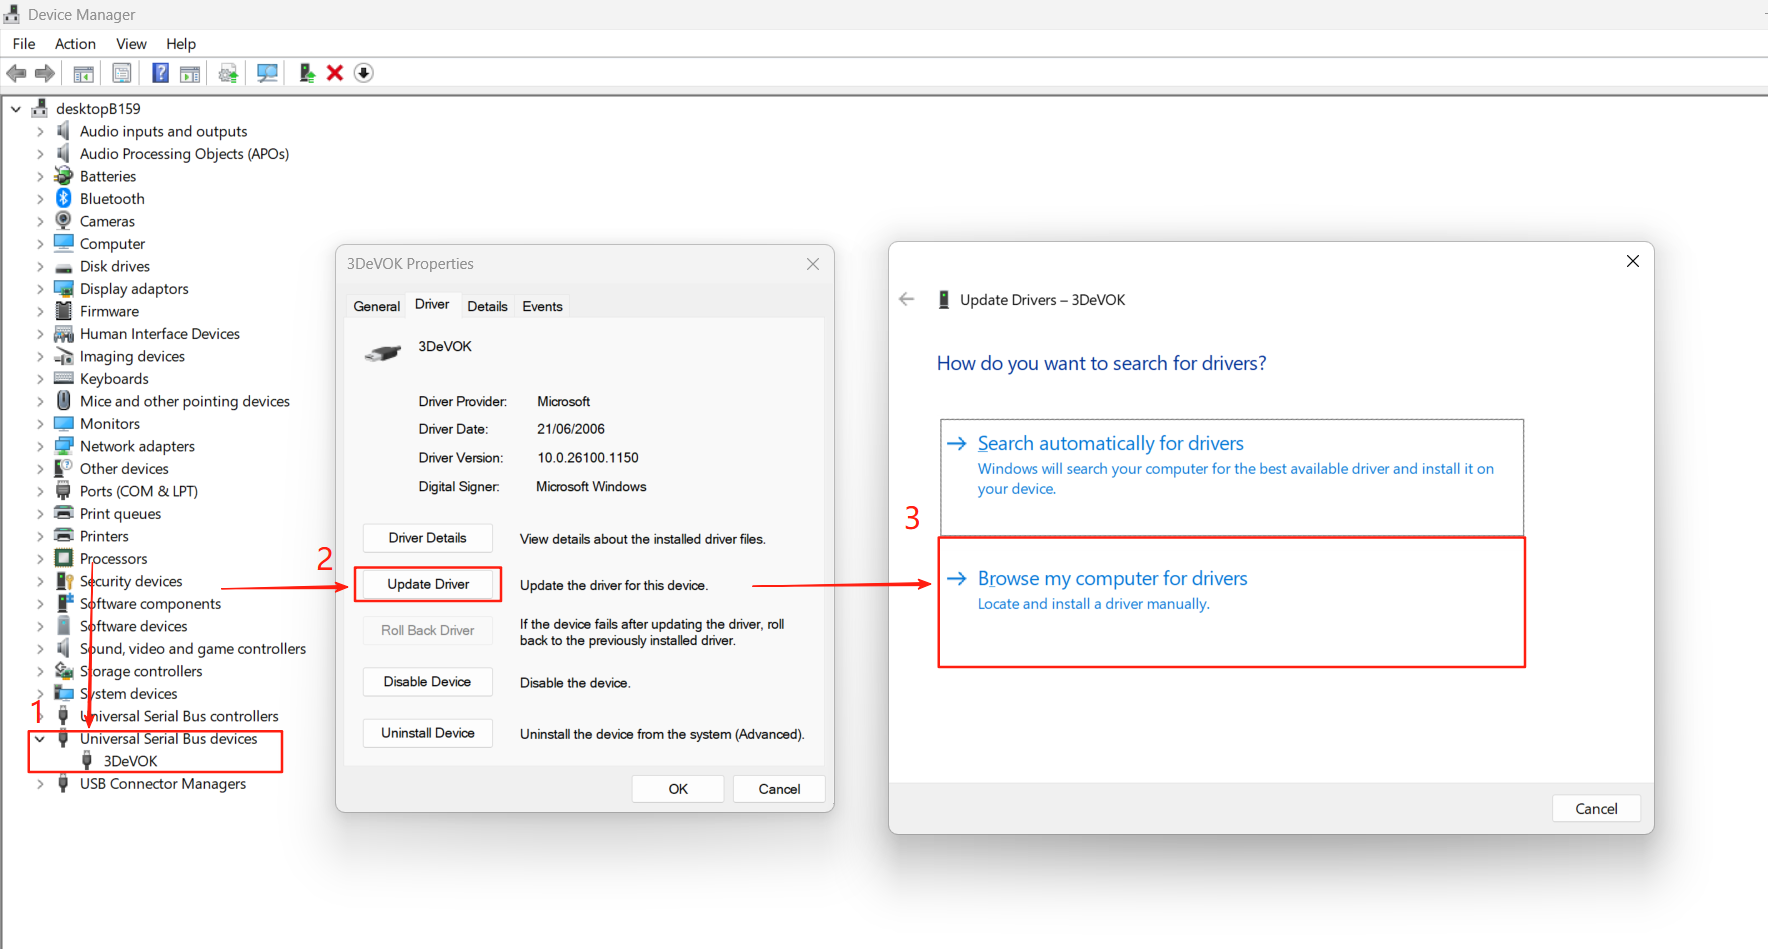Click the Processors category icon
This screenshot has width=1770, height=949.
click(64, 558)
